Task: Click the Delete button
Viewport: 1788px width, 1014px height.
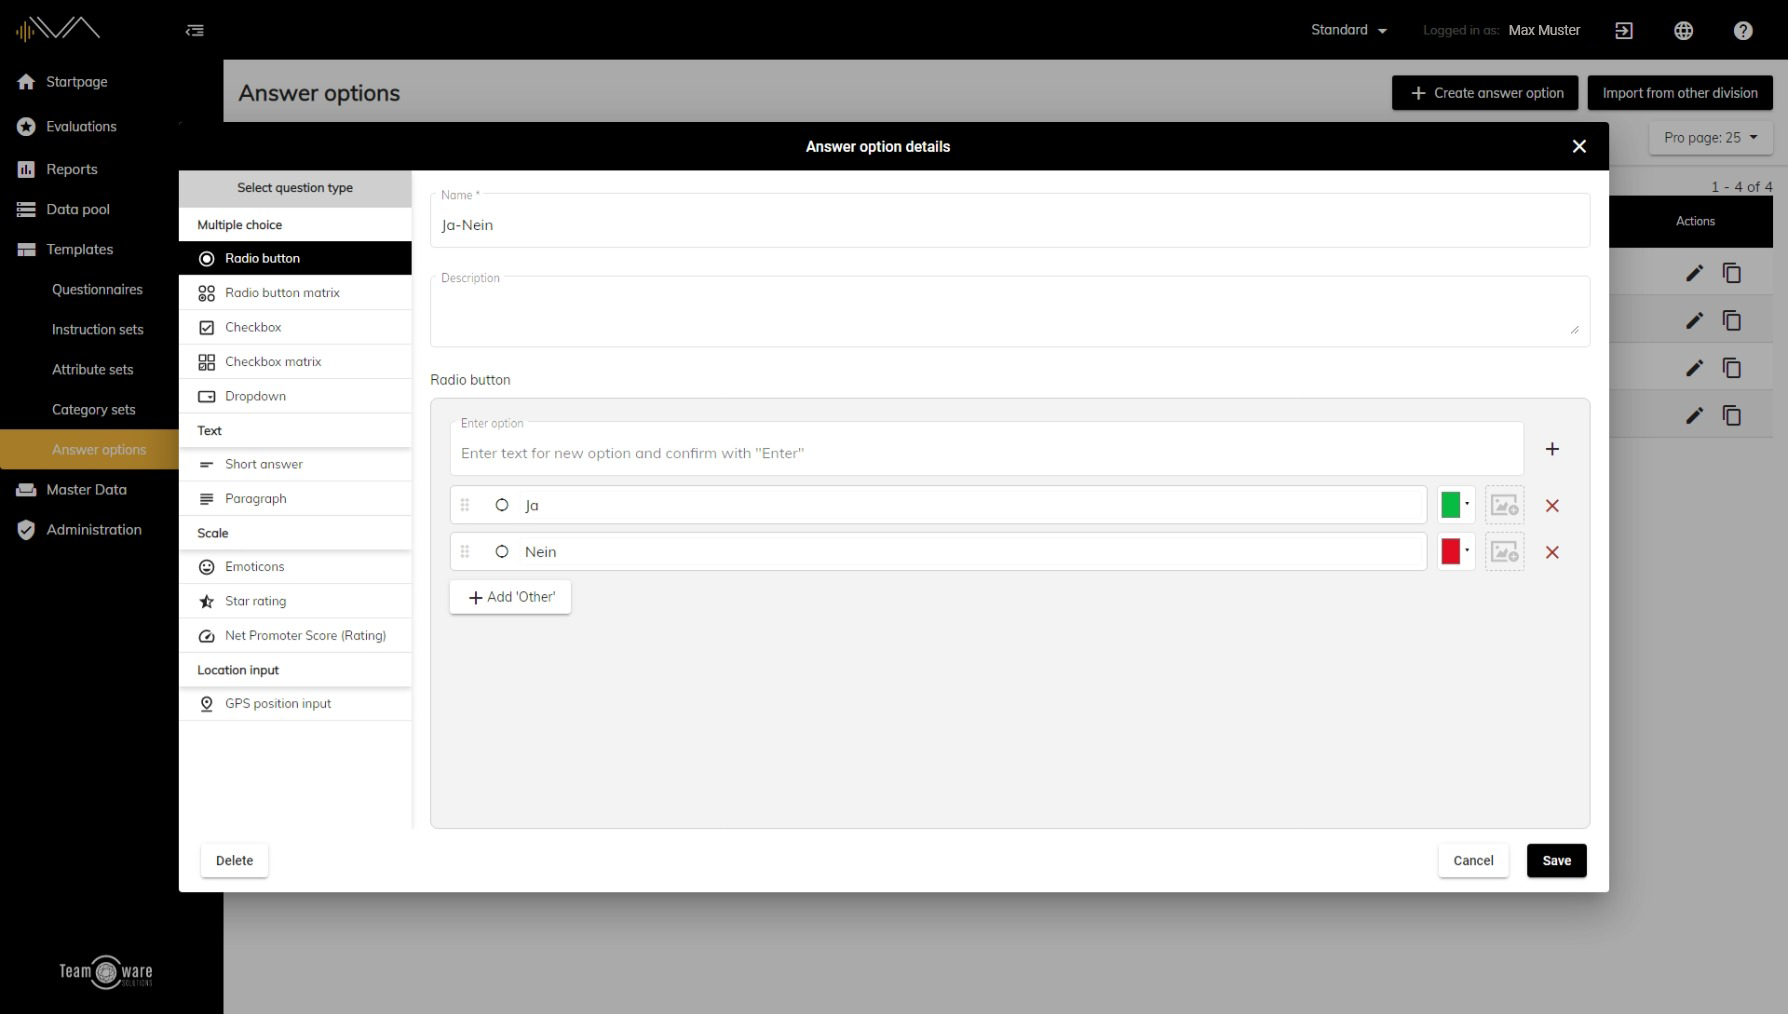Action: pos(234,861)
